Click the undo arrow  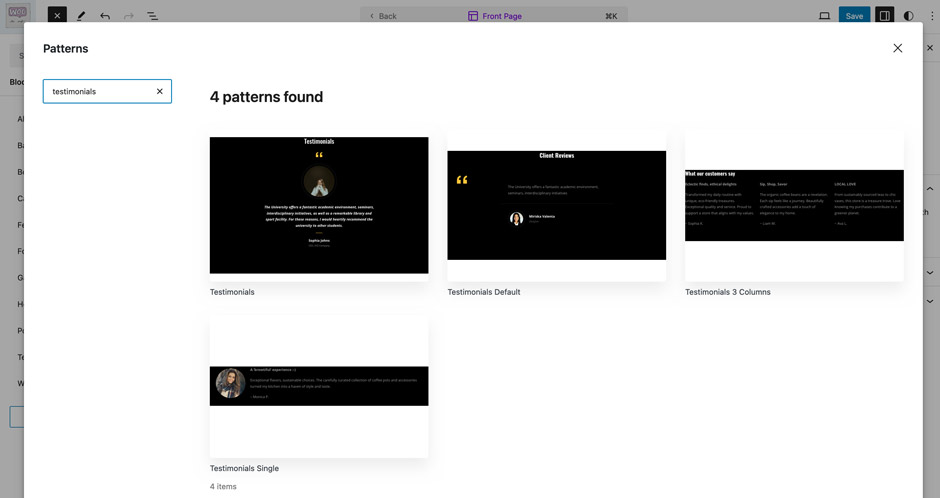click(105, 16)
